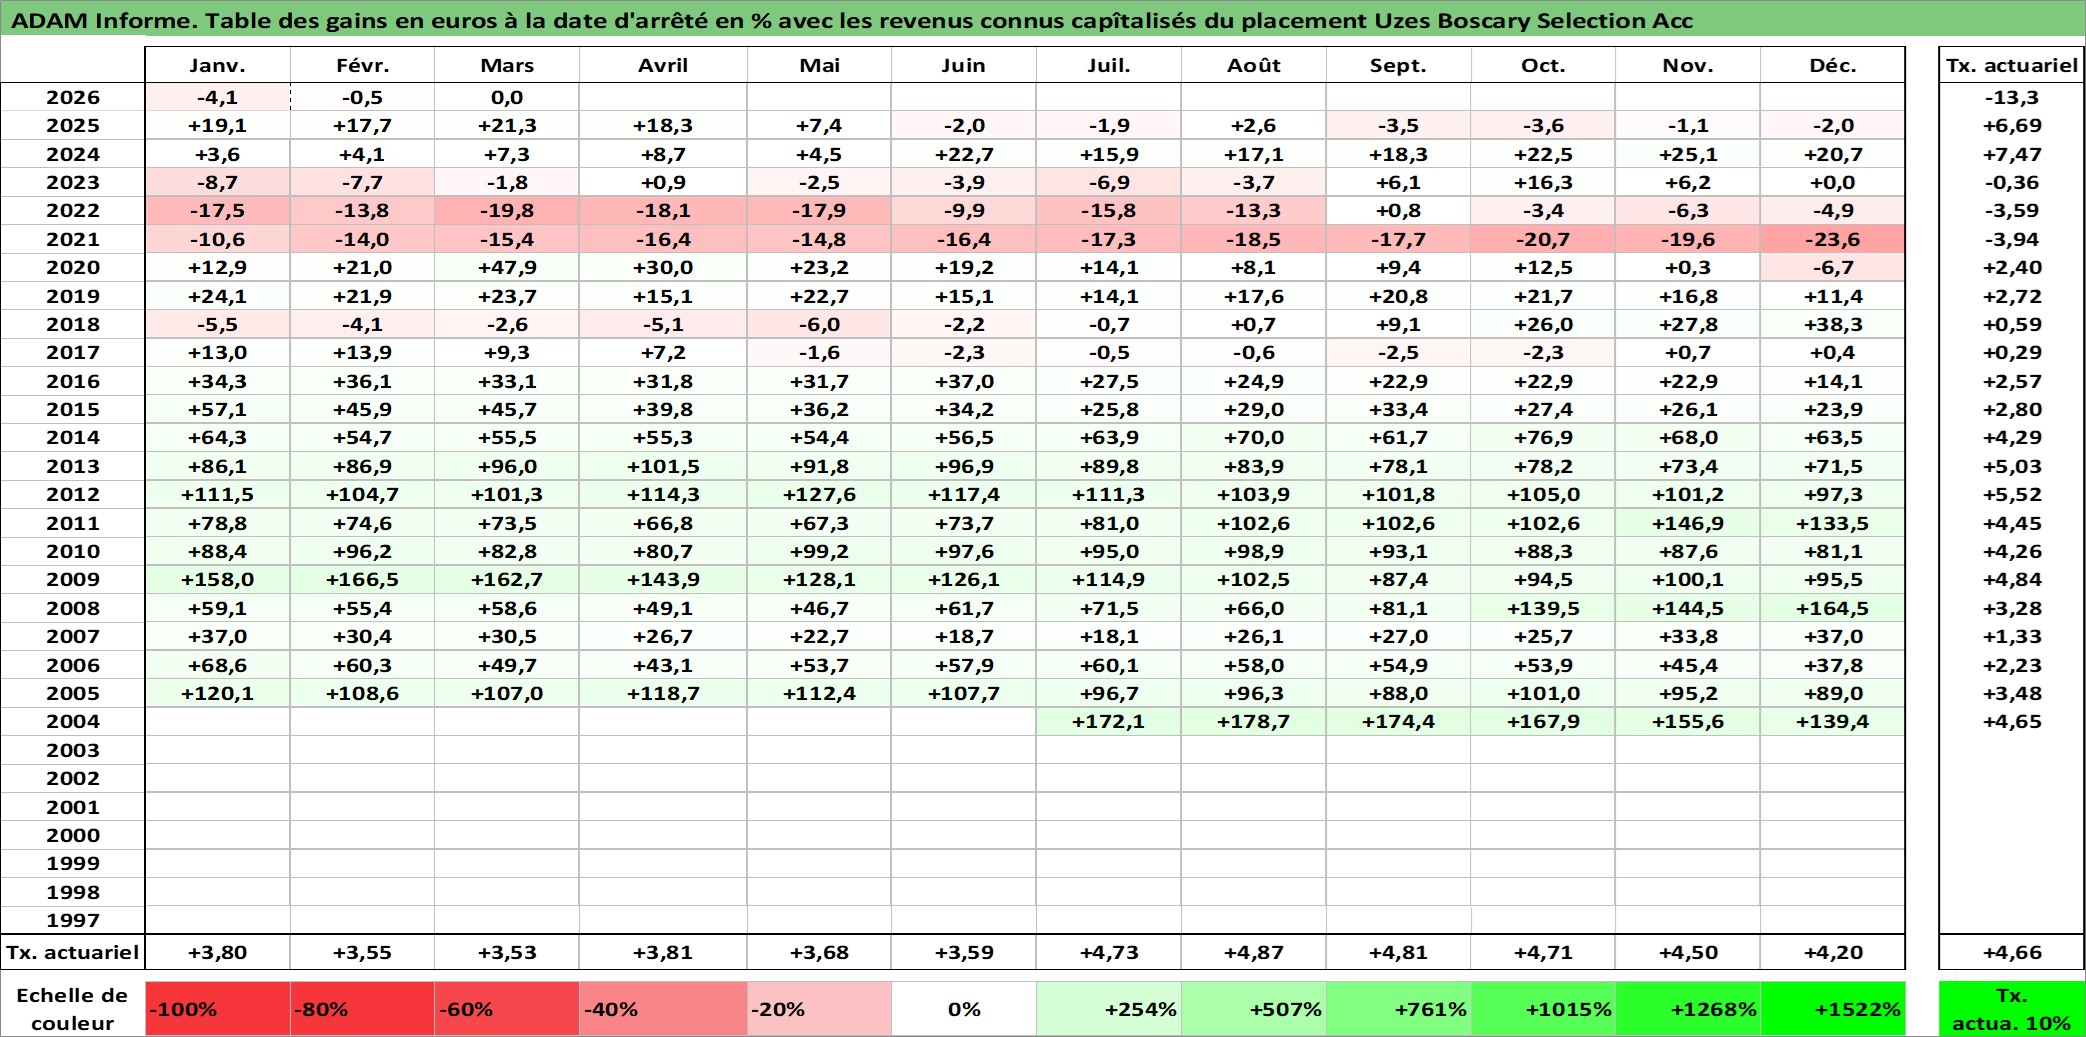Click the -19,8 cell for Mars 2022

pos(507,210)
